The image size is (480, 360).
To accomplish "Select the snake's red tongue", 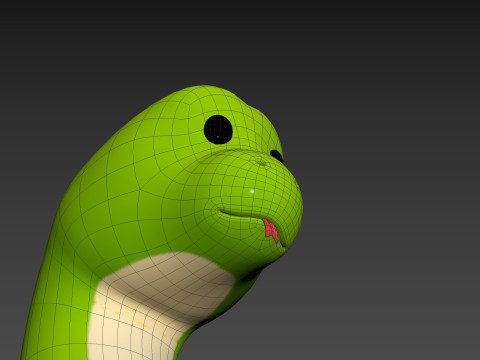I will click(270, 230).
